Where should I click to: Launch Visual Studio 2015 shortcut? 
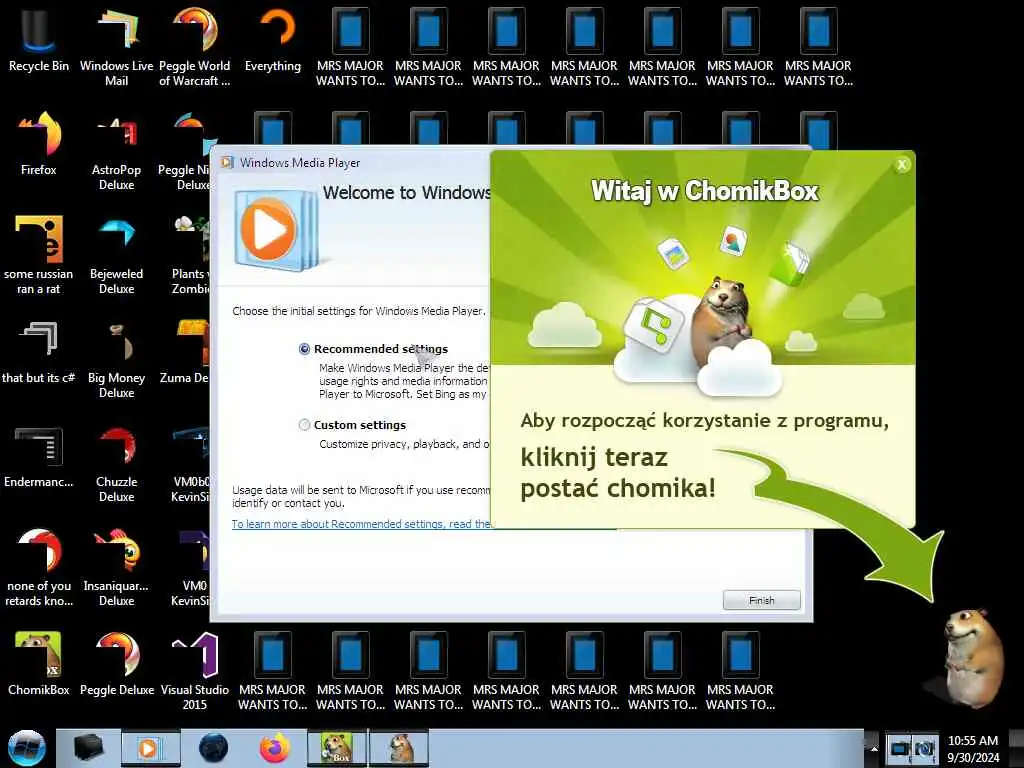(x=195, y=671)
